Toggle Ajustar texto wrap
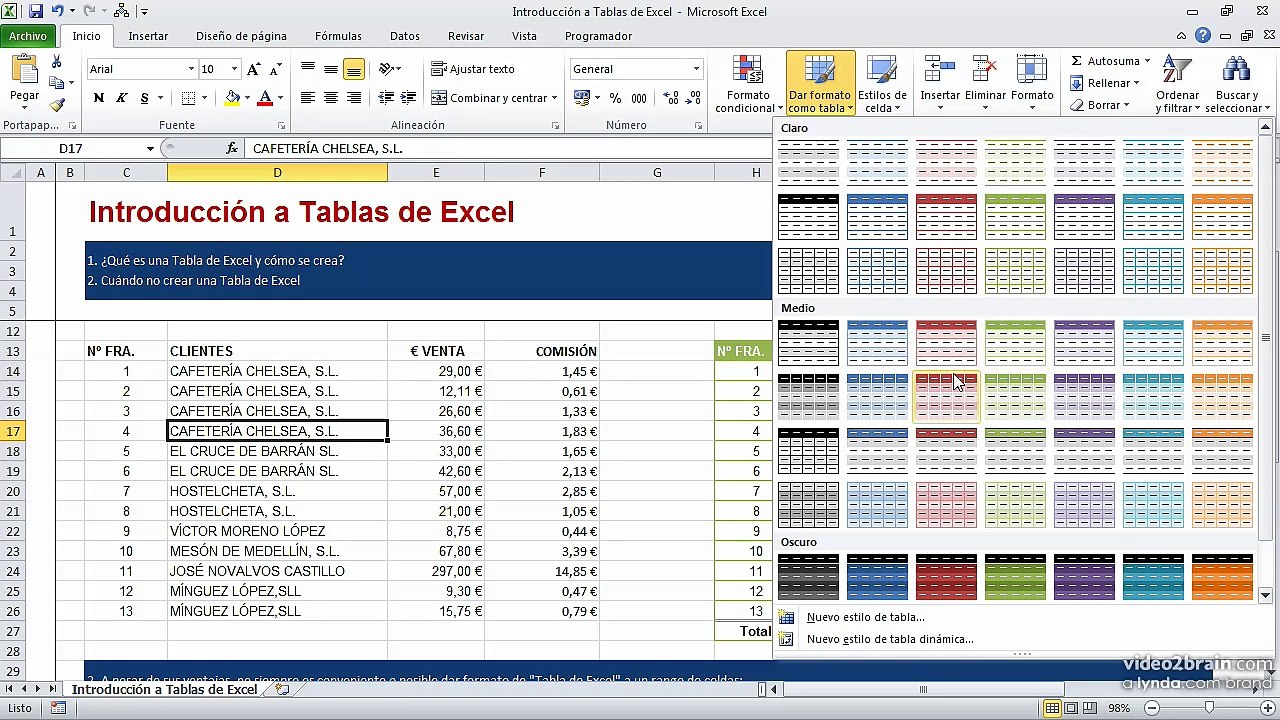 (473, 69)
